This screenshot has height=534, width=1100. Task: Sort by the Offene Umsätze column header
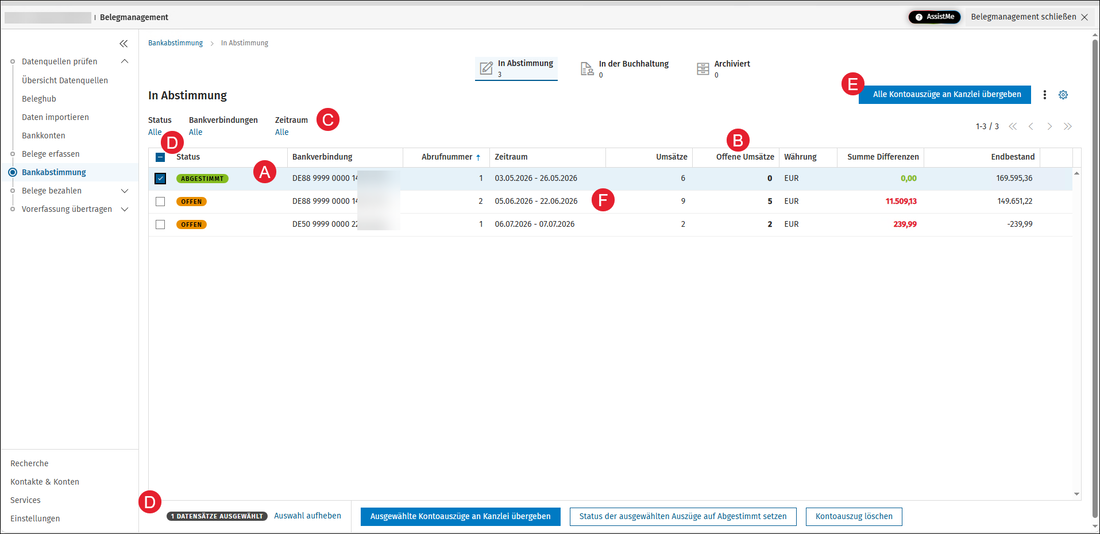(x=746, y=157)
